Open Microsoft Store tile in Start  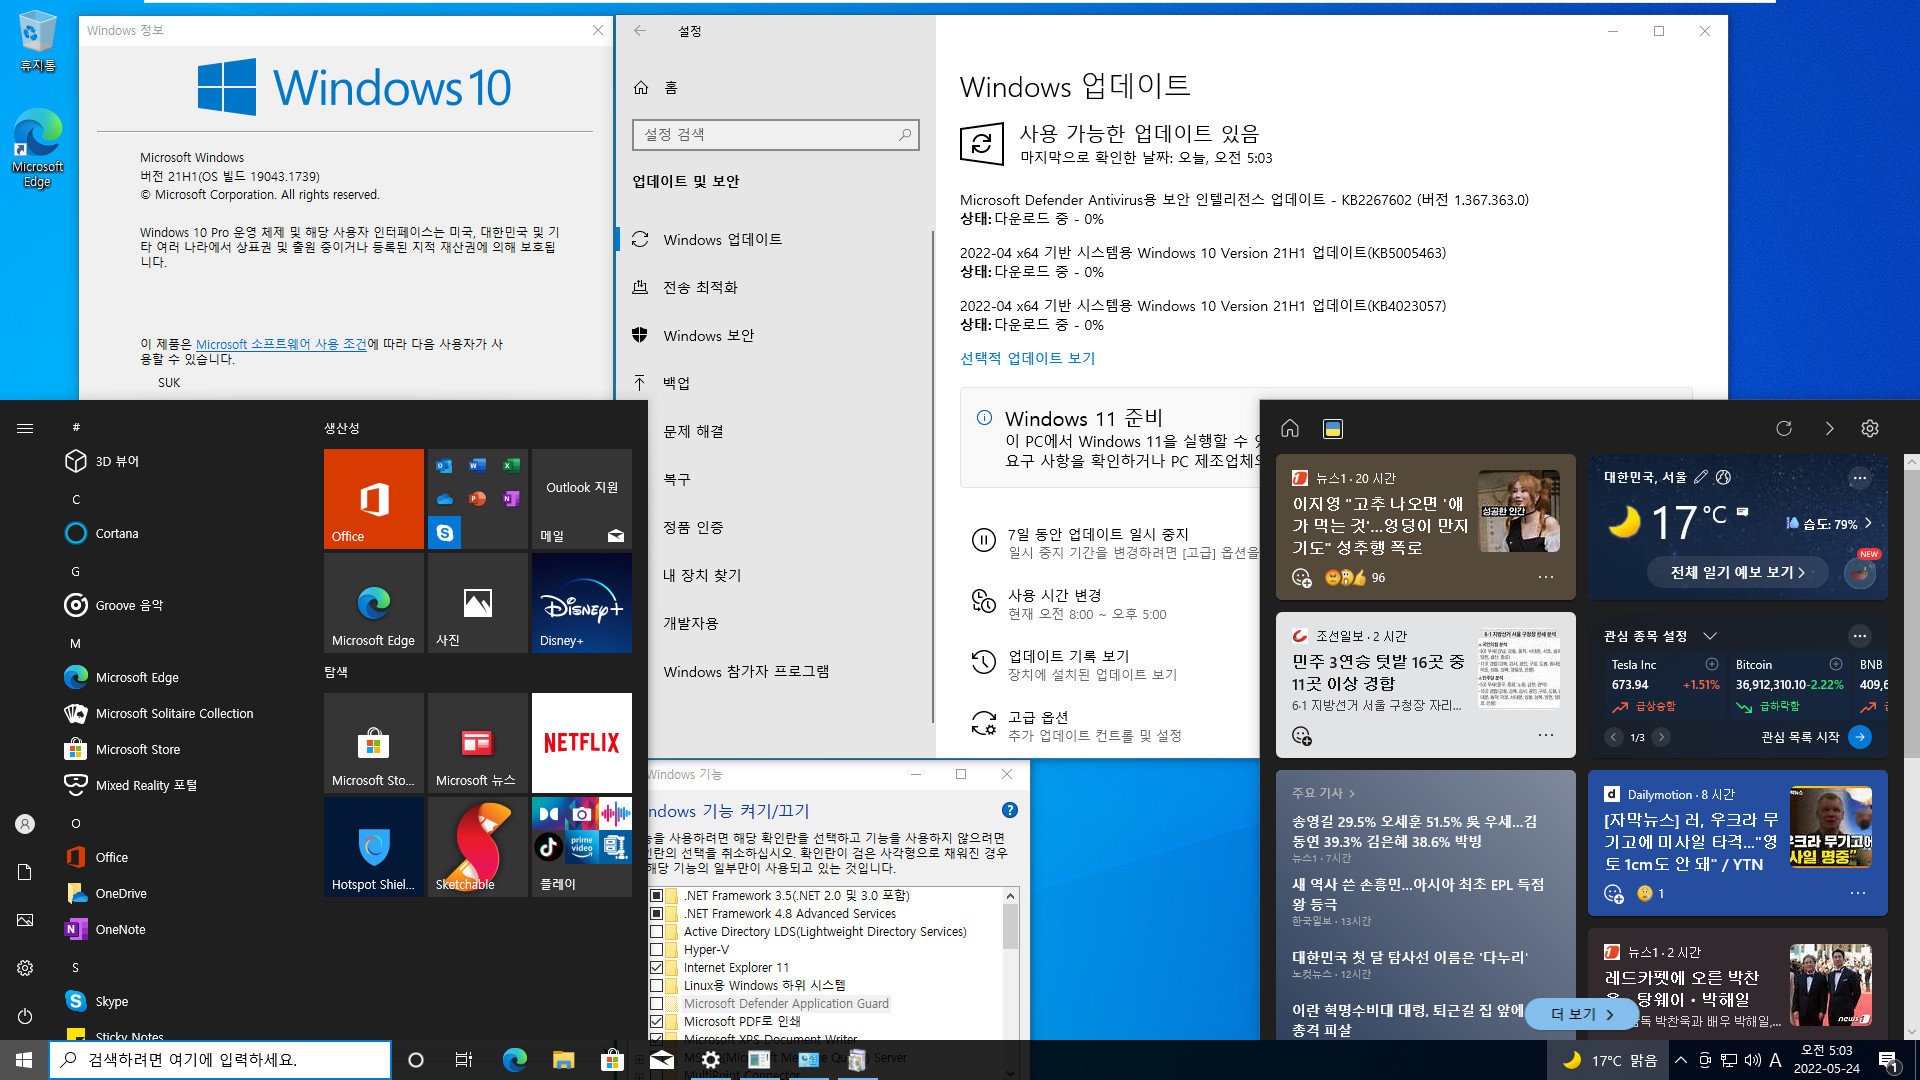[373, 743]
